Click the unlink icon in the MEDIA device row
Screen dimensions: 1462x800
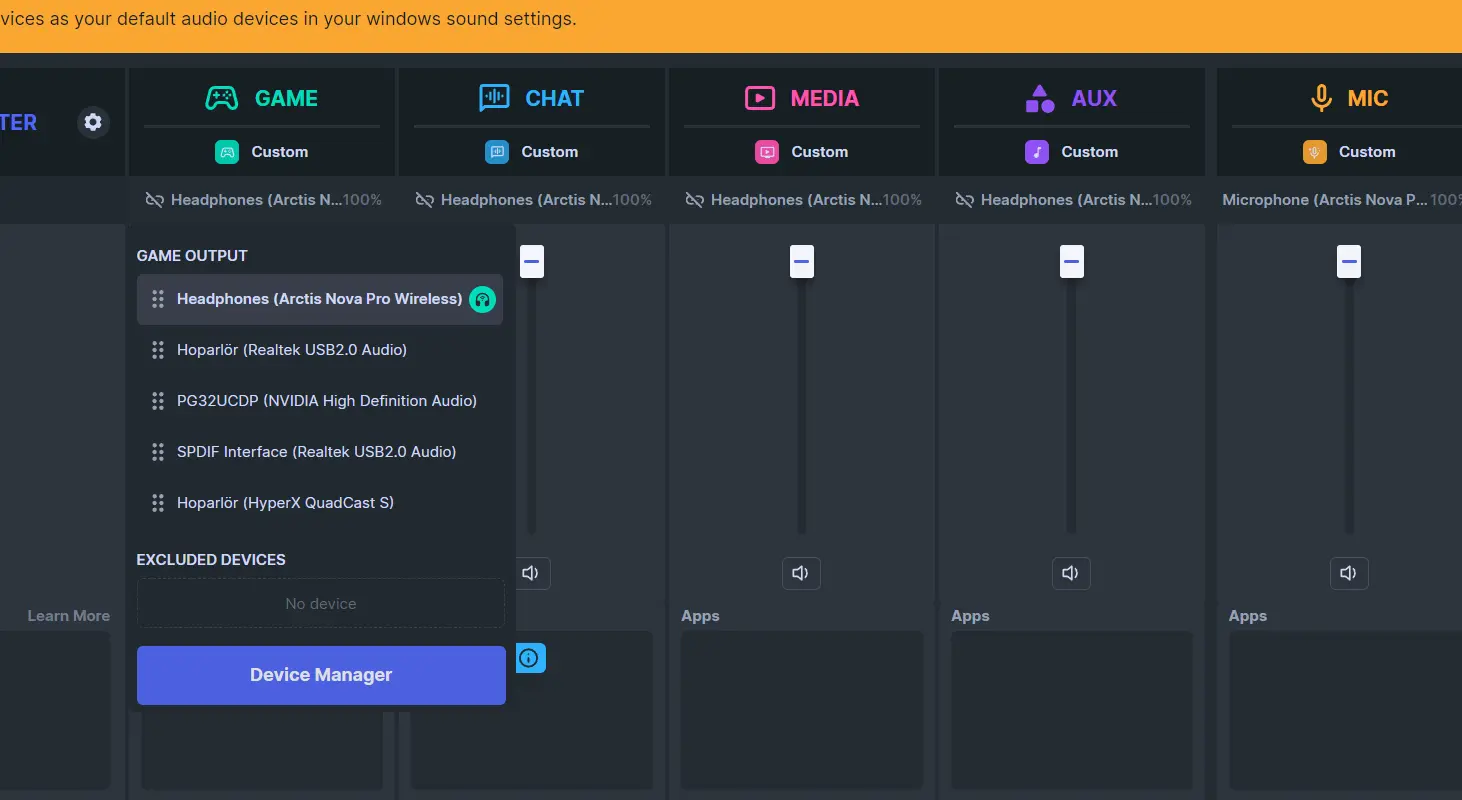coord(694,200)
